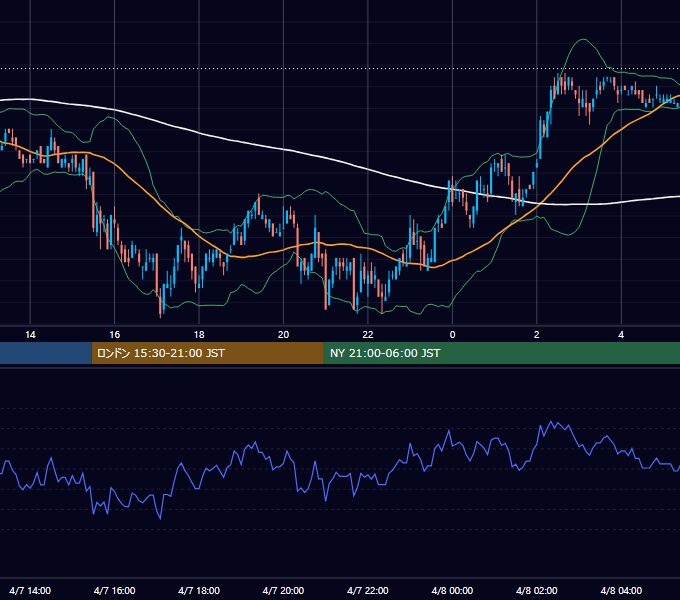Click the 4/7 16:00 date label
The image size is (680, 600).
click(x=114, y=590)
